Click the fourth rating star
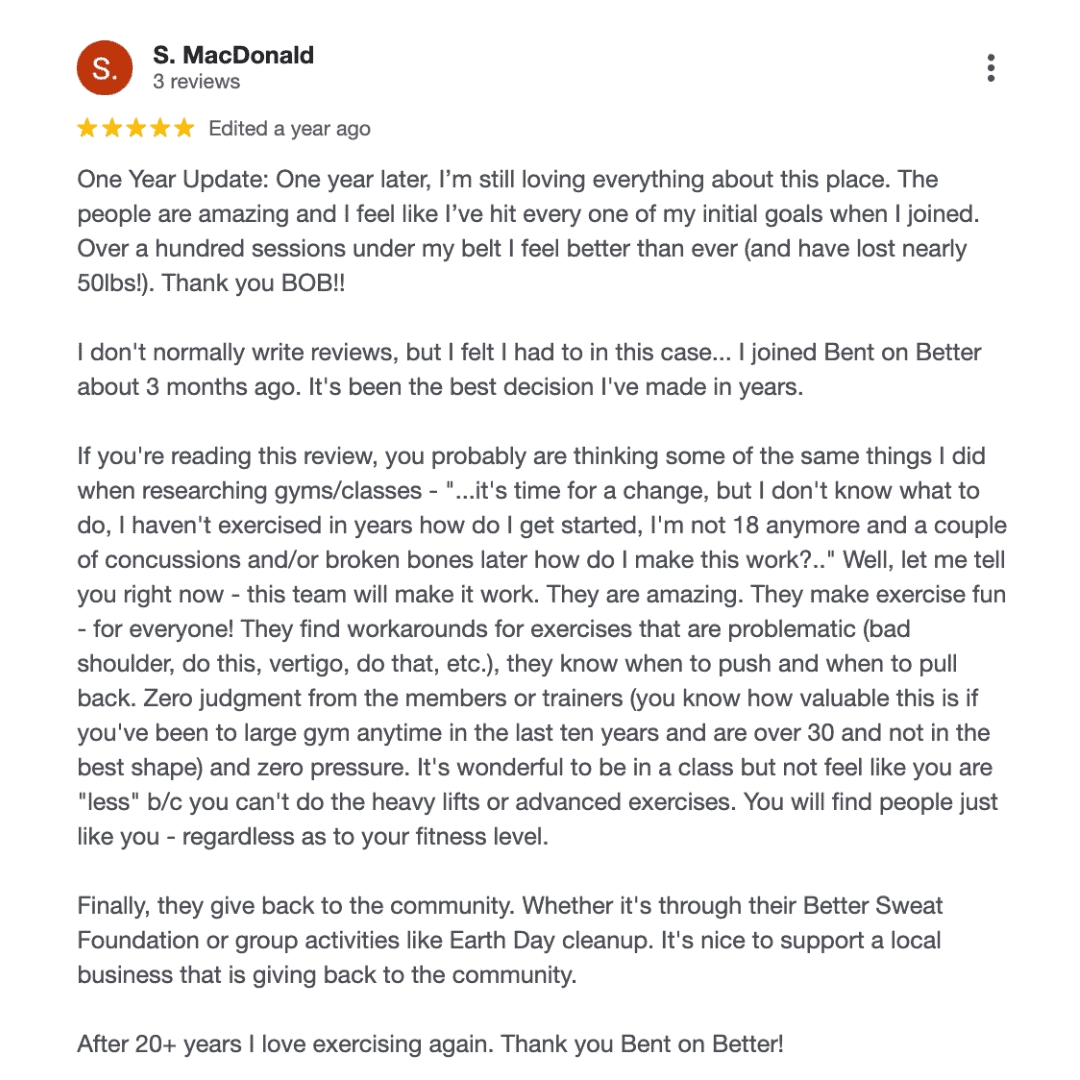Screen dimensions: 1080x1080 (160, 128)
